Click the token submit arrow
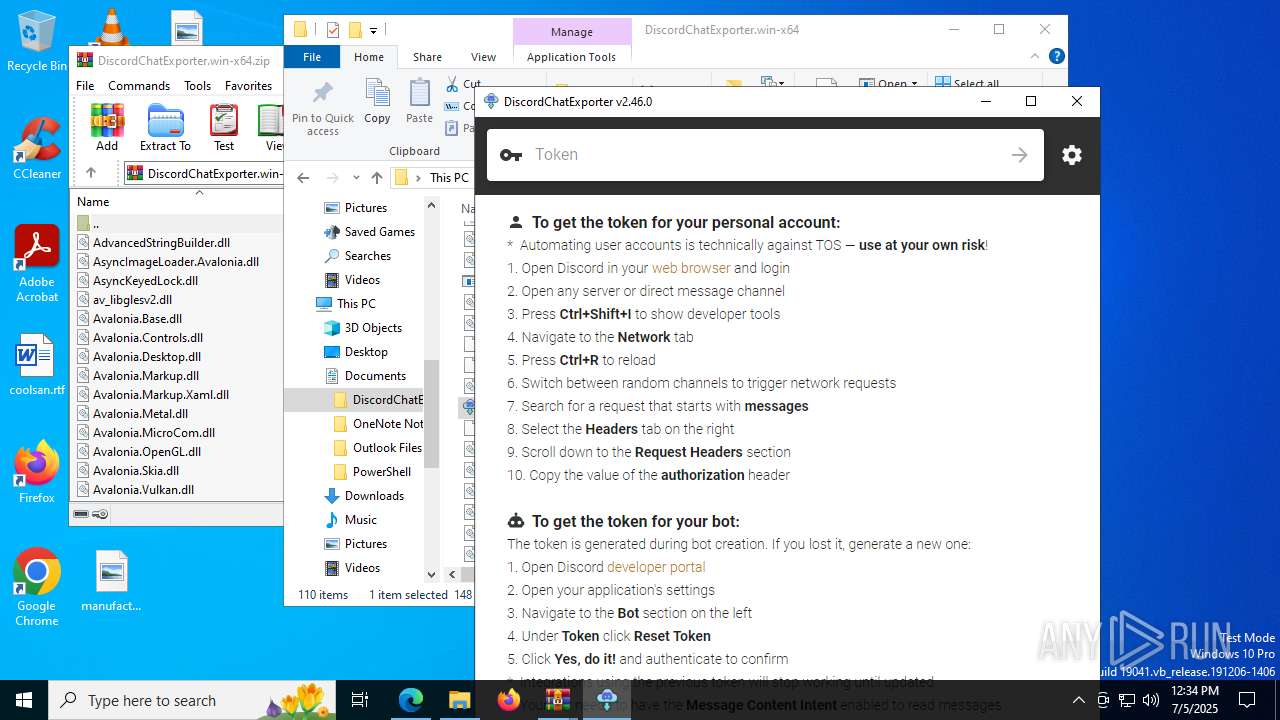 pos(1019,155)
